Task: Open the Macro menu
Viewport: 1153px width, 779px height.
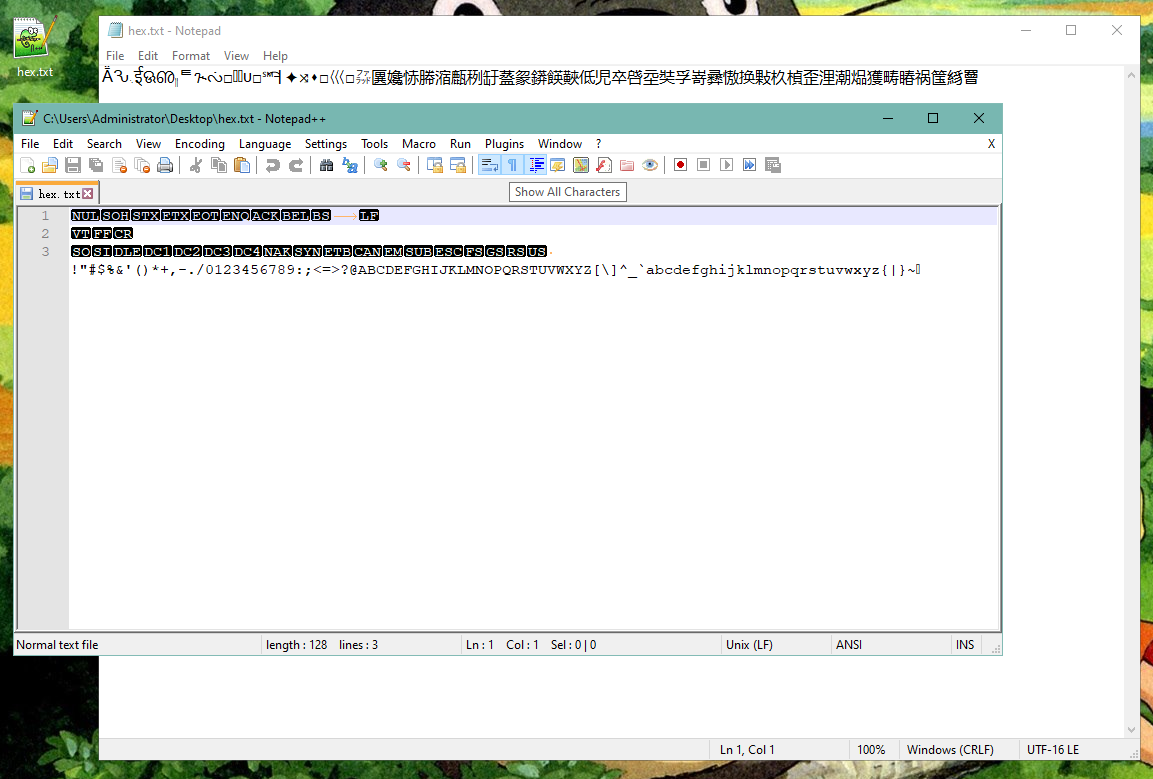Action: [x=418, y=143]
